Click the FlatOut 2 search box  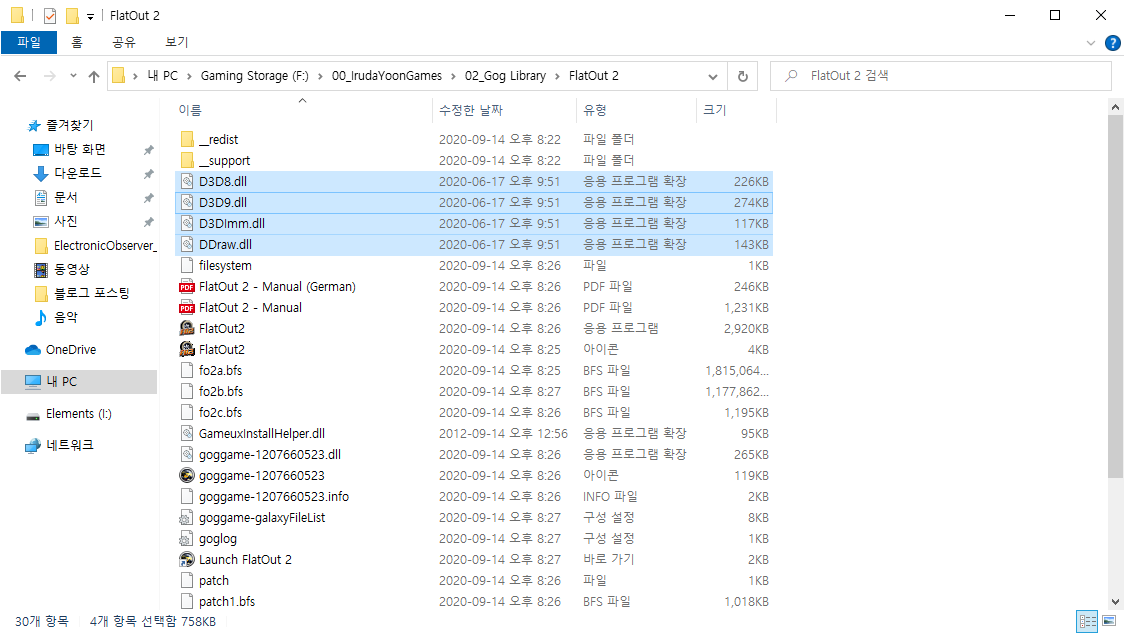point(941,76)
